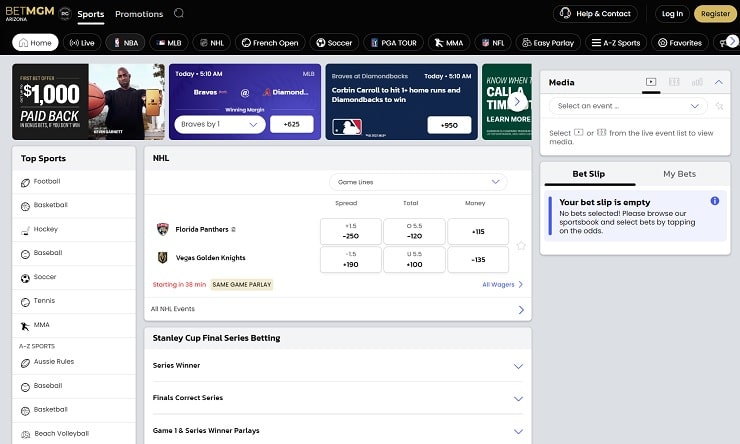Select the +950 Corbin Carroll parlay odds
This screenshot has width=740, height=444.
click(x=449, y=125)
